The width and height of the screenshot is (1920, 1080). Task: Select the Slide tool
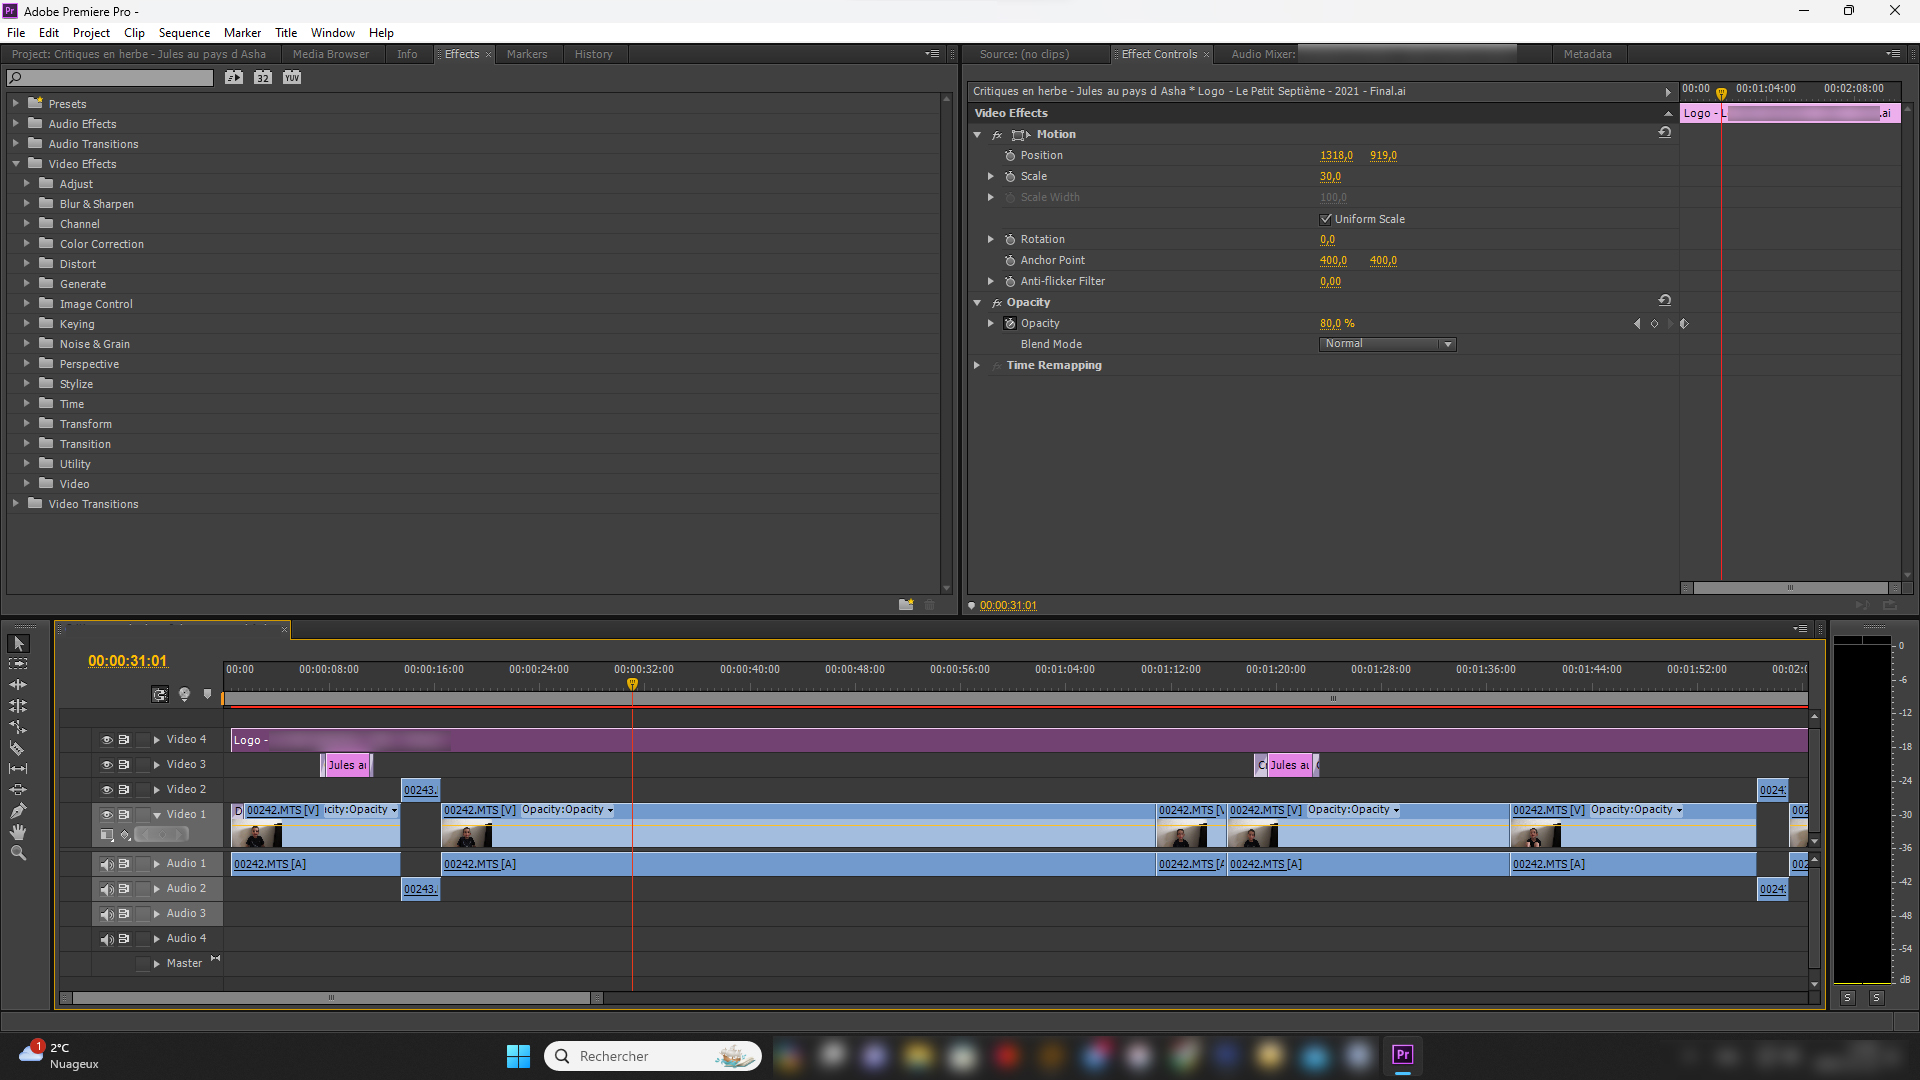click(18, 790)
